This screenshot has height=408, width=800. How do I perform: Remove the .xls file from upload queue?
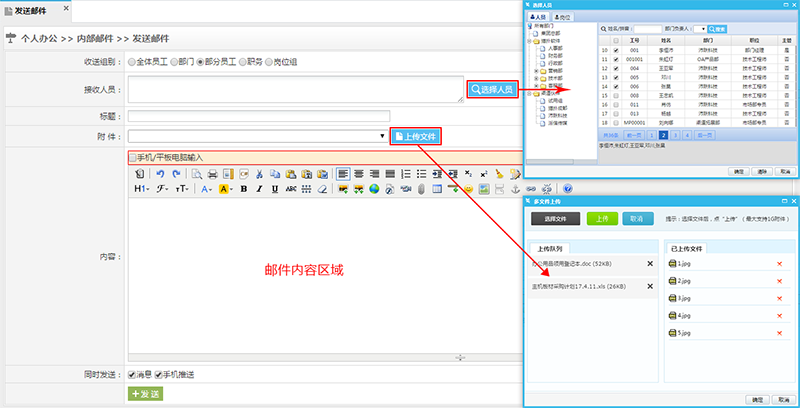[x=649, y=287]
